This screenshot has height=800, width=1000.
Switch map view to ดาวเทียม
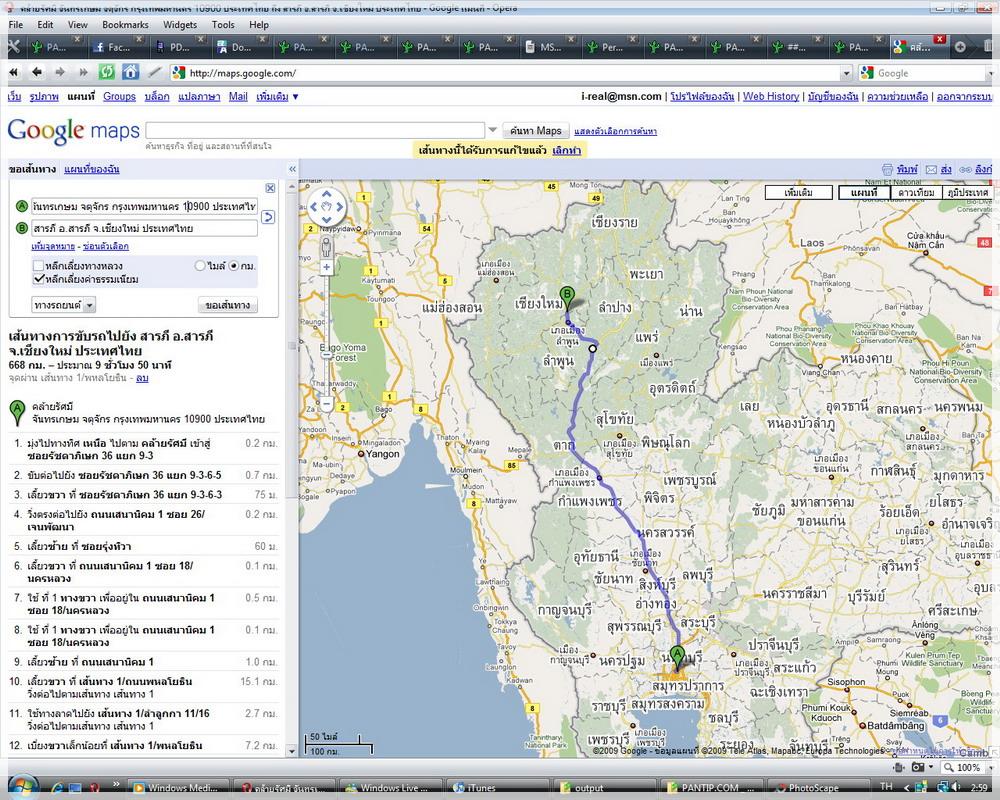tap(916, 192)
